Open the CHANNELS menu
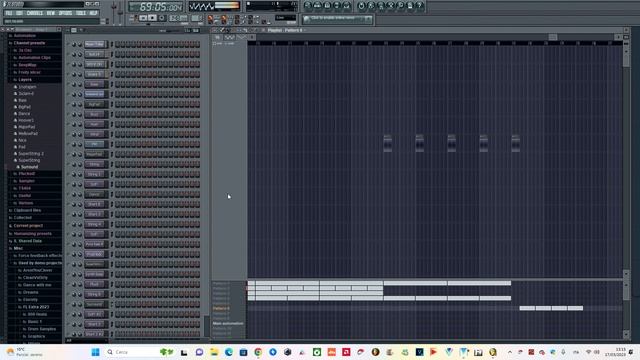The image size is (640, 360). (35, 13)
